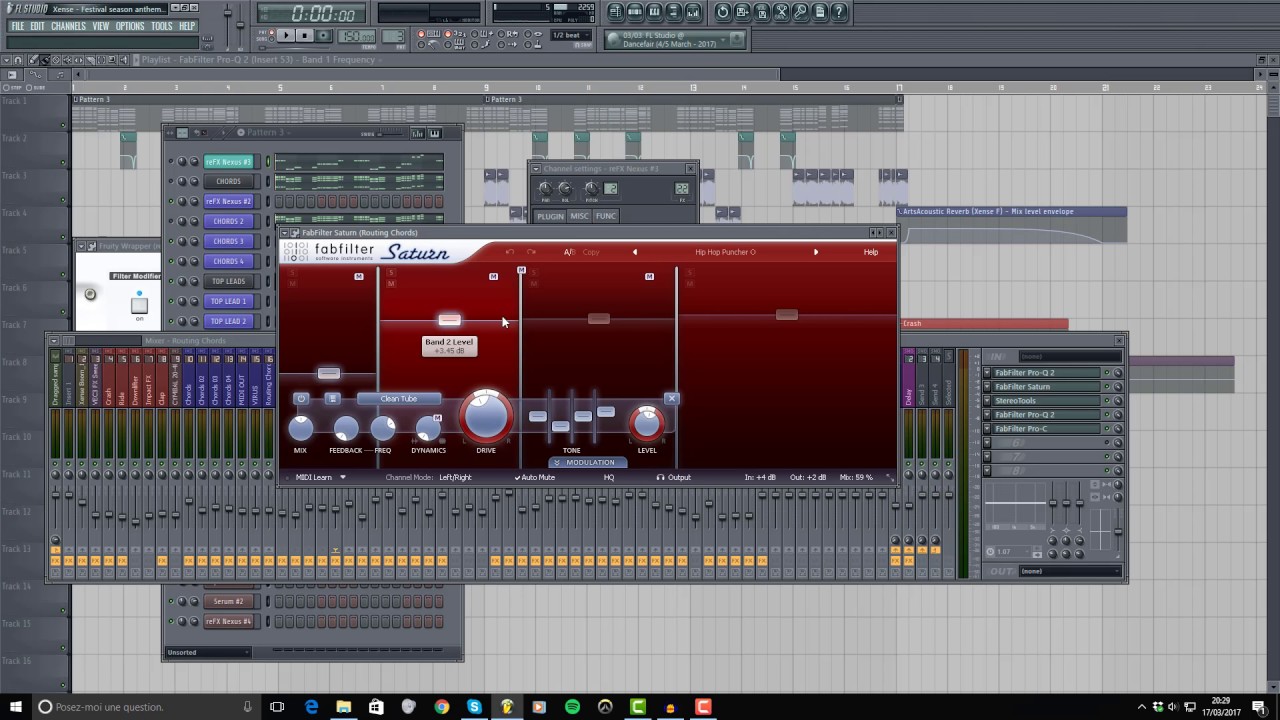Click the question mark help icon

click(x=839, y=12)
